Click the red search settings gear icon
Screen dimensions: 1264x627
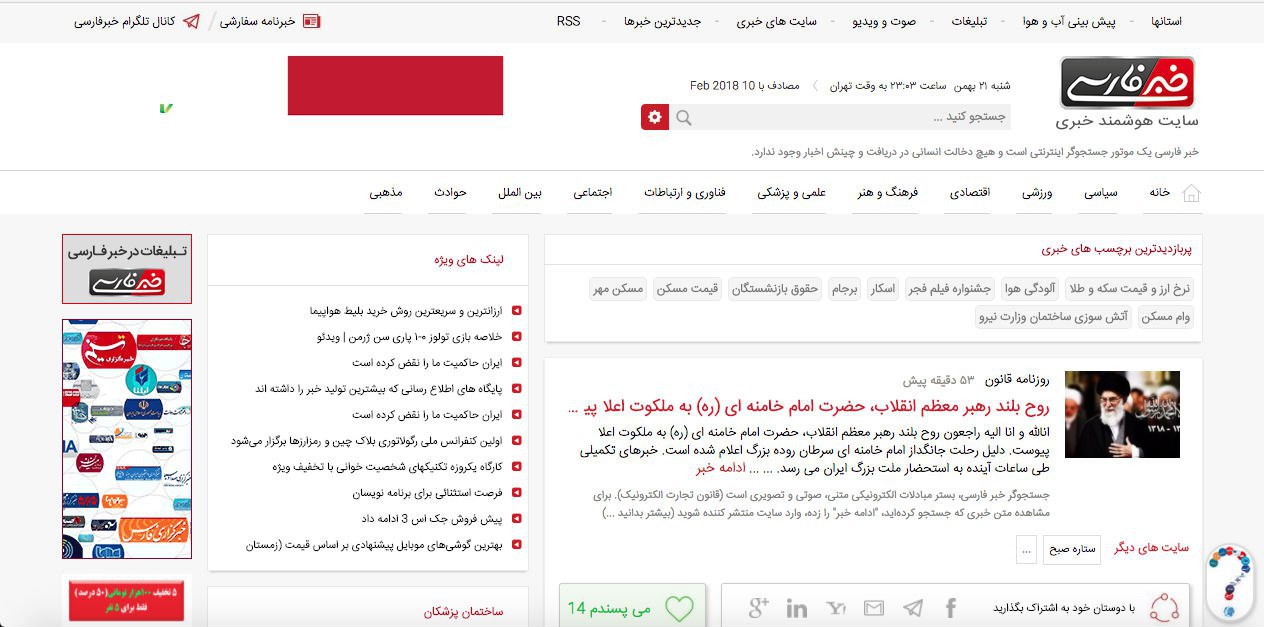pos(655,117)
